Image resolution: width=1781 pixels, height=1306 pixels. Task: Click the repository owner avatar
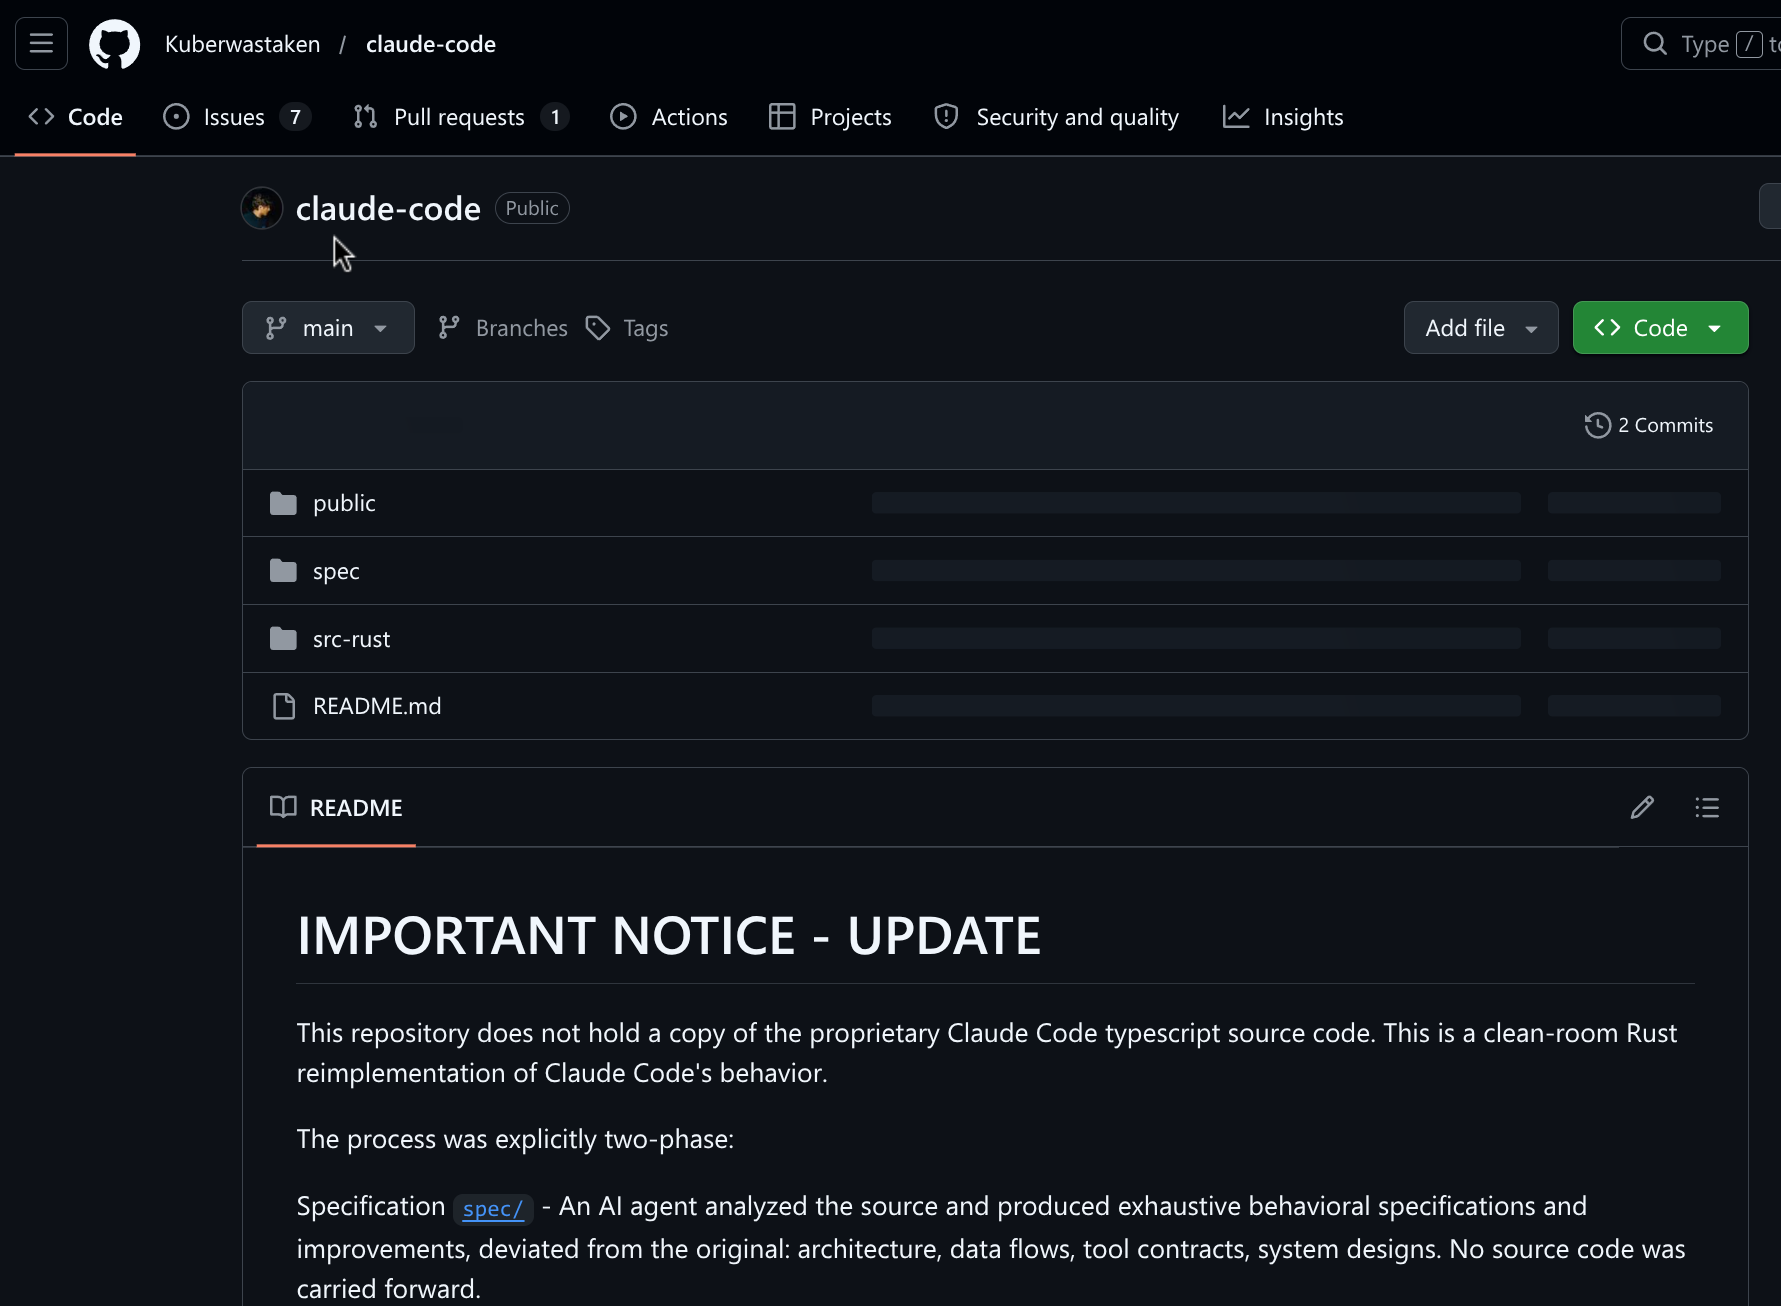(x=262, y=208)
